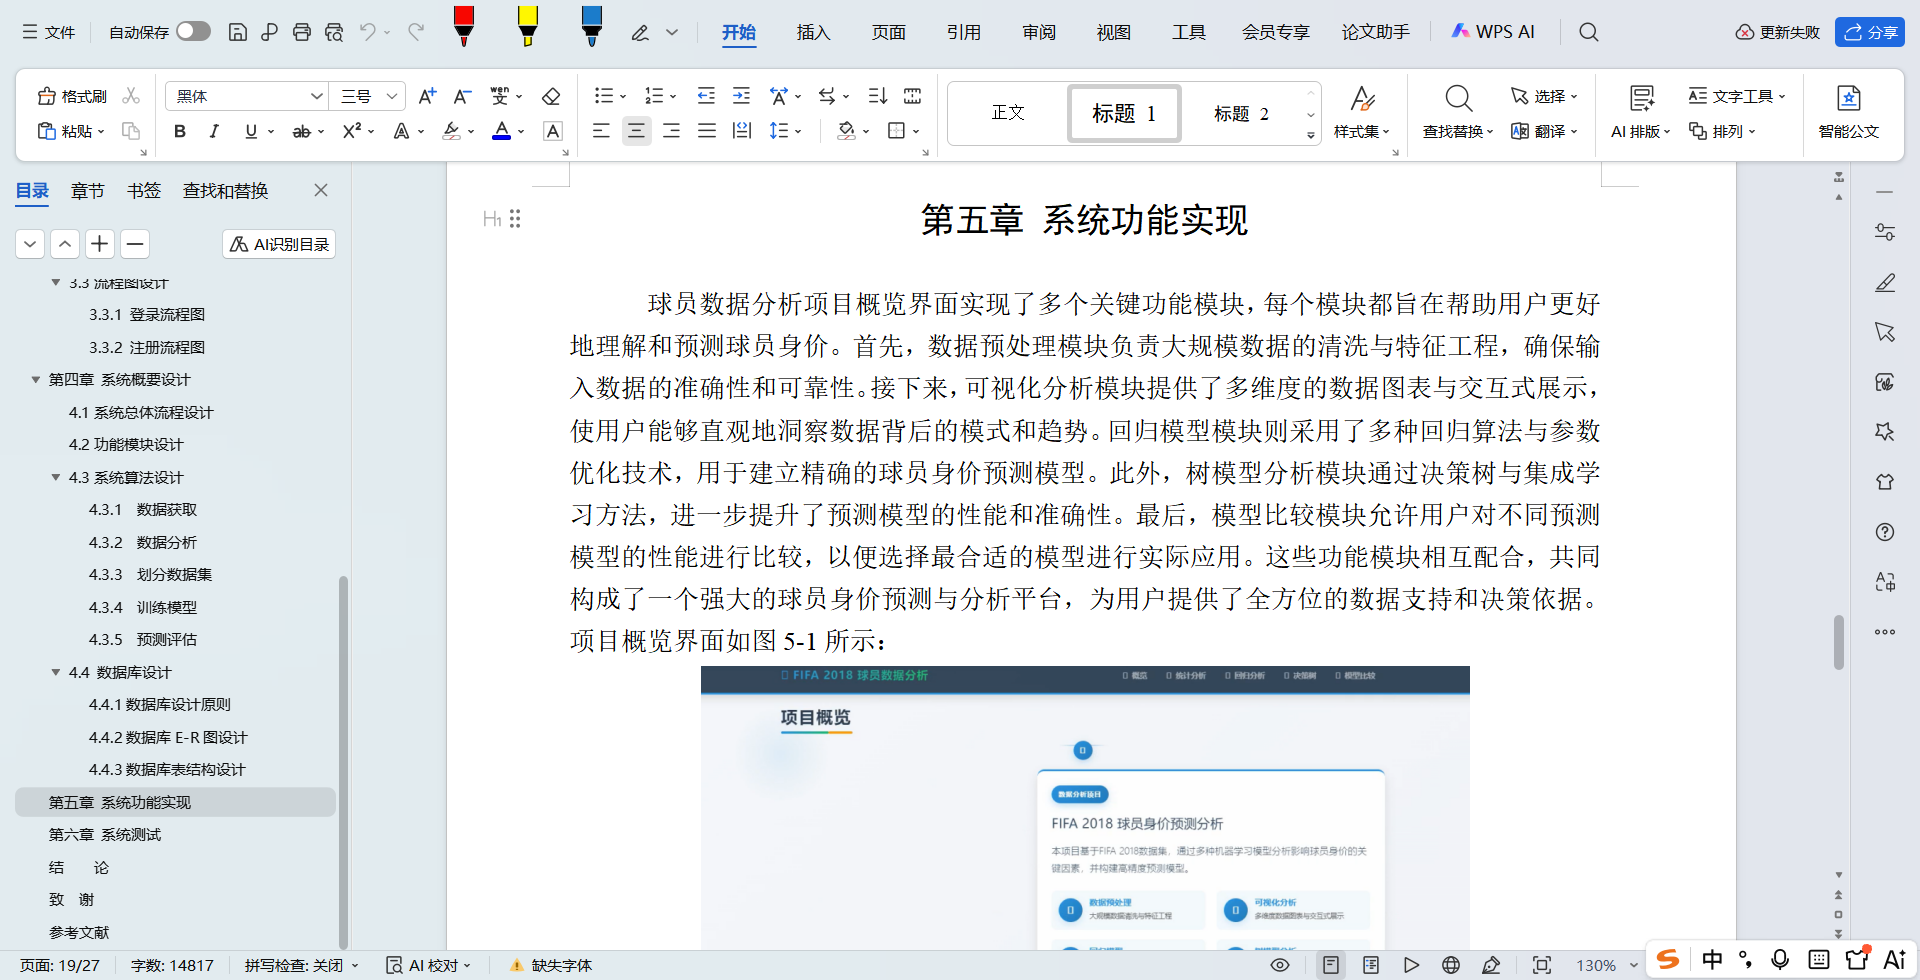Open 查找替换 find and replace
This screenshot has height=980, width=1920.
[1458, 112]
